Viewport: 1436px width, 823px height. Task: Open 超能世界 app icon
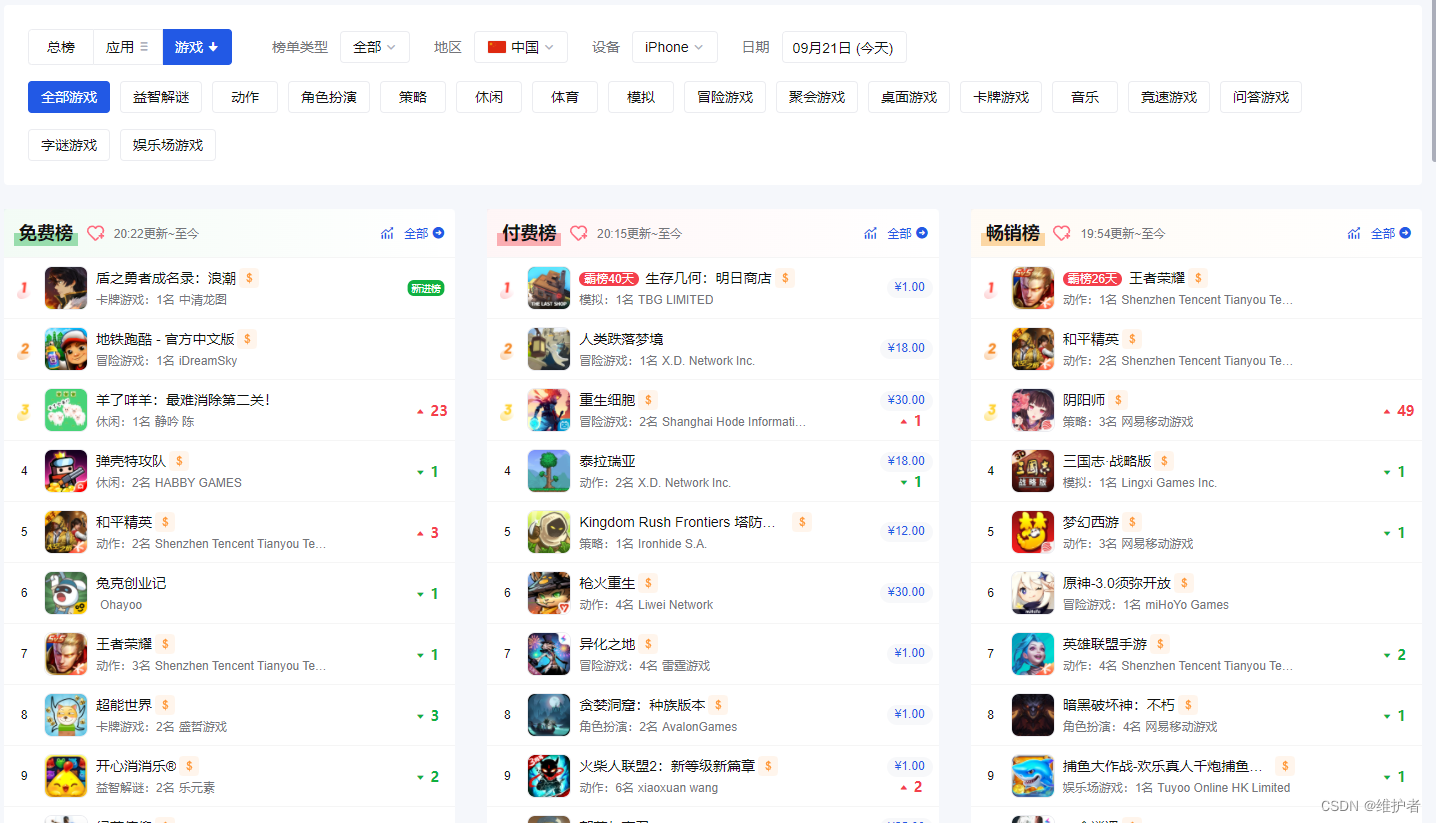66,715
